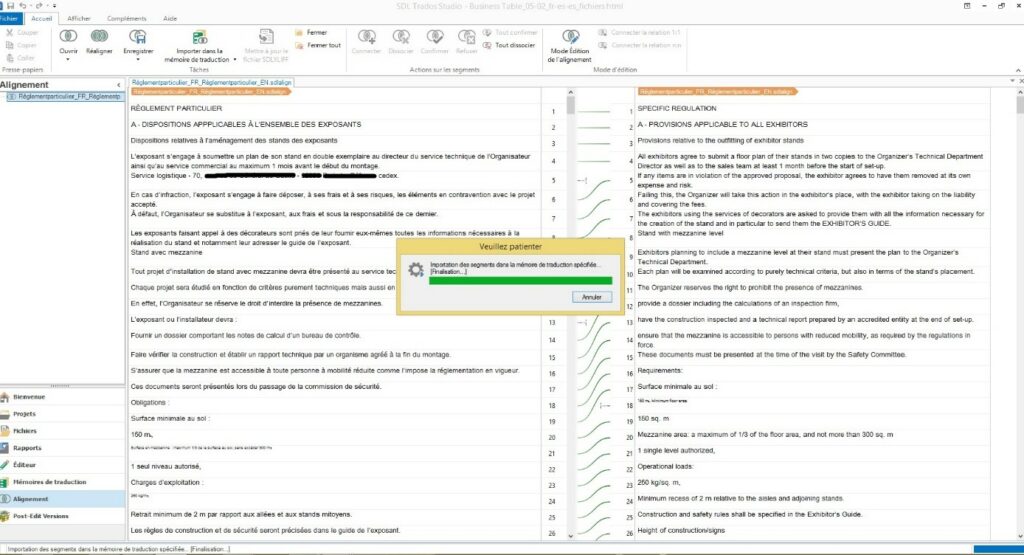The image size is (1024, 555).
Task: Select the Alignement view in navigation pane
Action: click(x=62, y=499)
